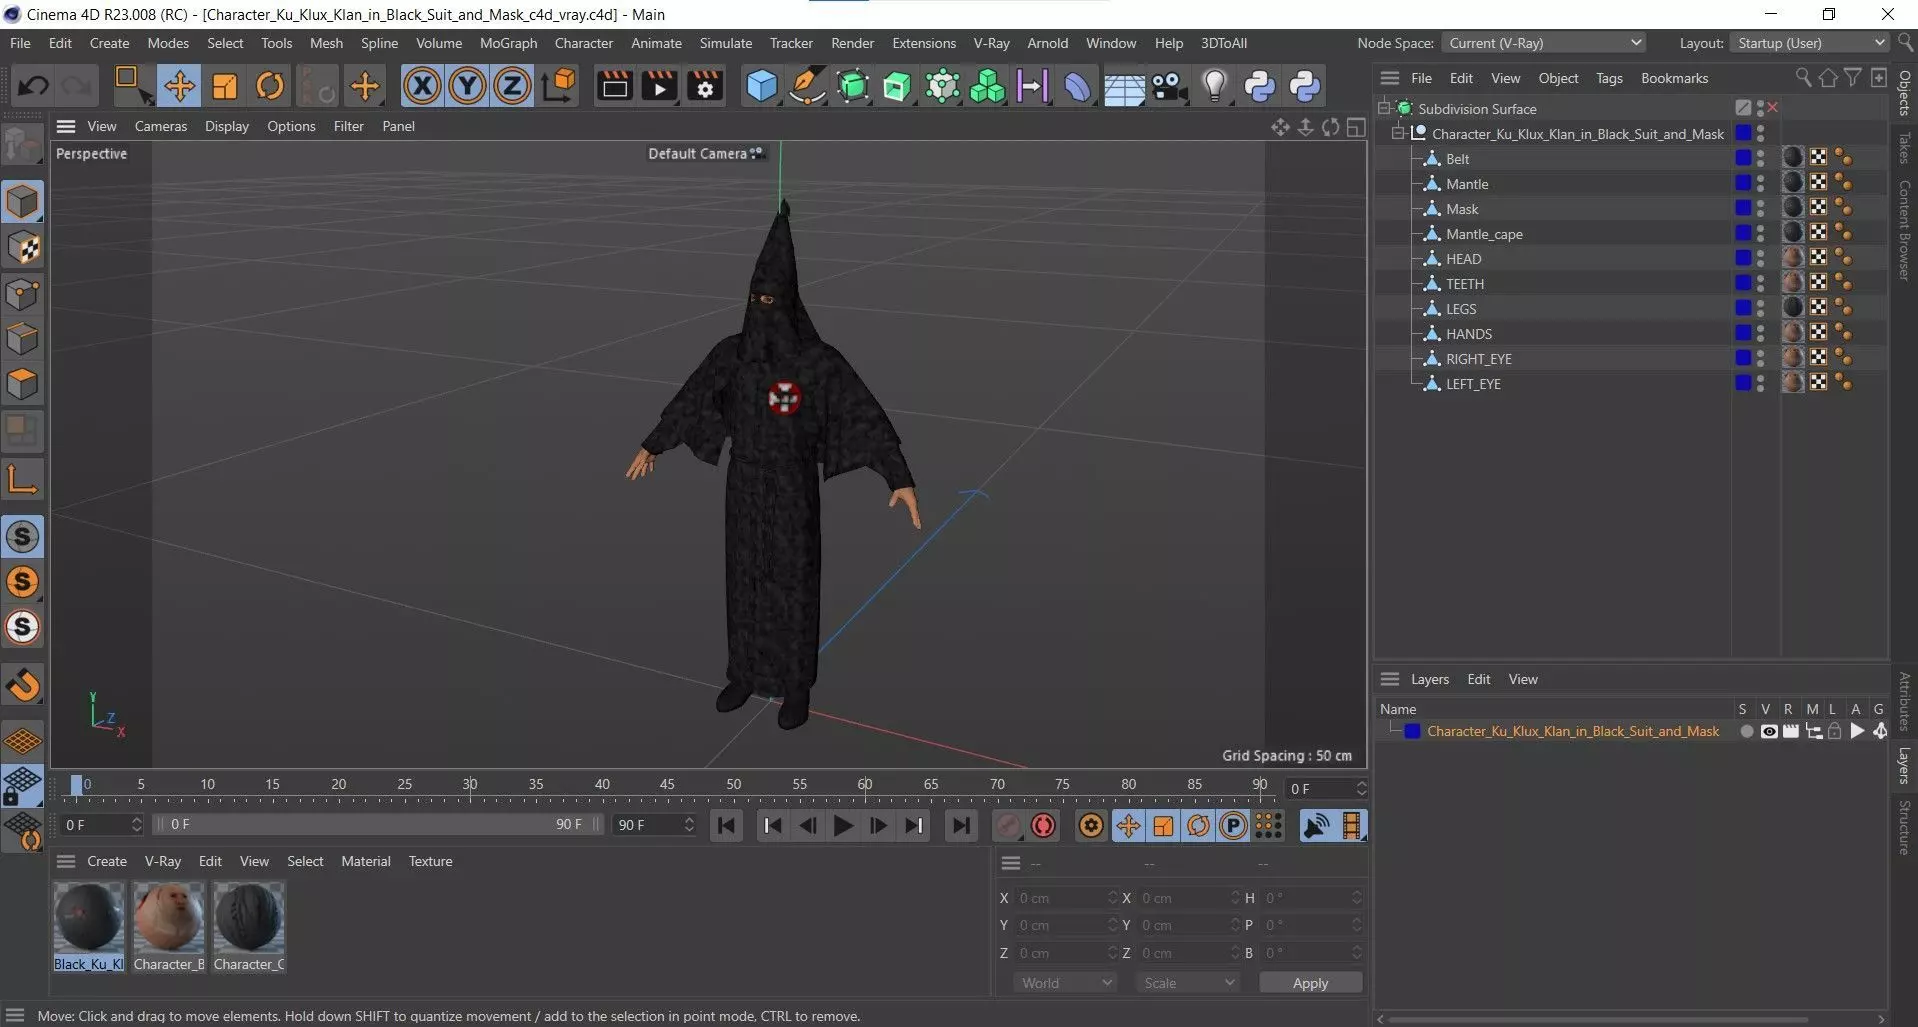The image size is (1918, 1027).
Task: Toggle X axis lock
Action: click(x=422, y=86)
